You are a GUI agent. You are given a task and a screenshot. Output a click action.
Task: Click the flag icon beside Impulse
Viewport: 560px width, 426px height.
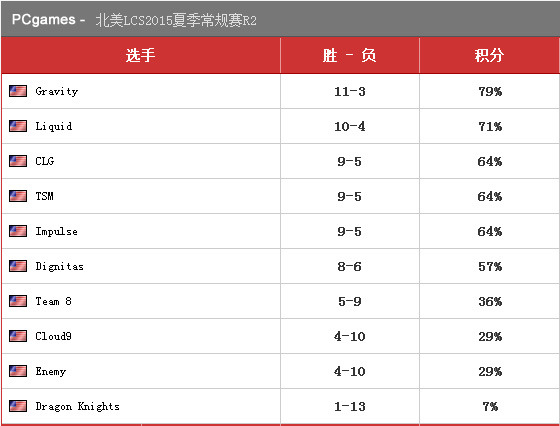tap(18, 231)
